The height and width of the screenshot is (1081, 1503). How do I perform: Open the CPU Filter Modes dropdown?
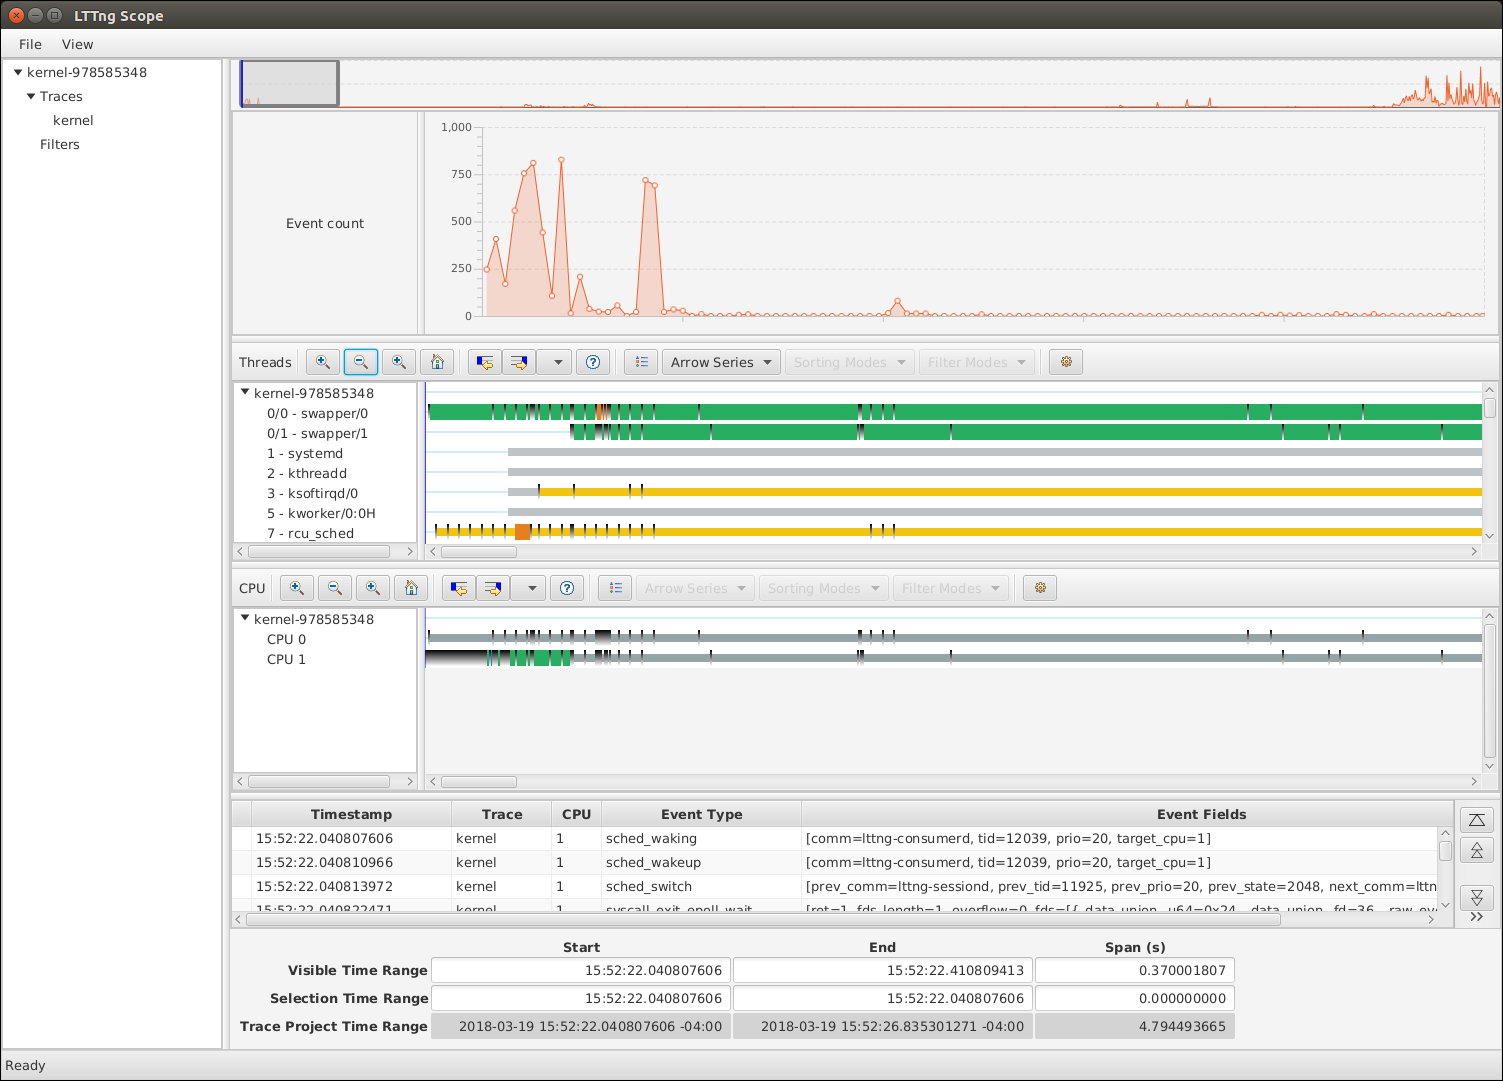point(950,588)
